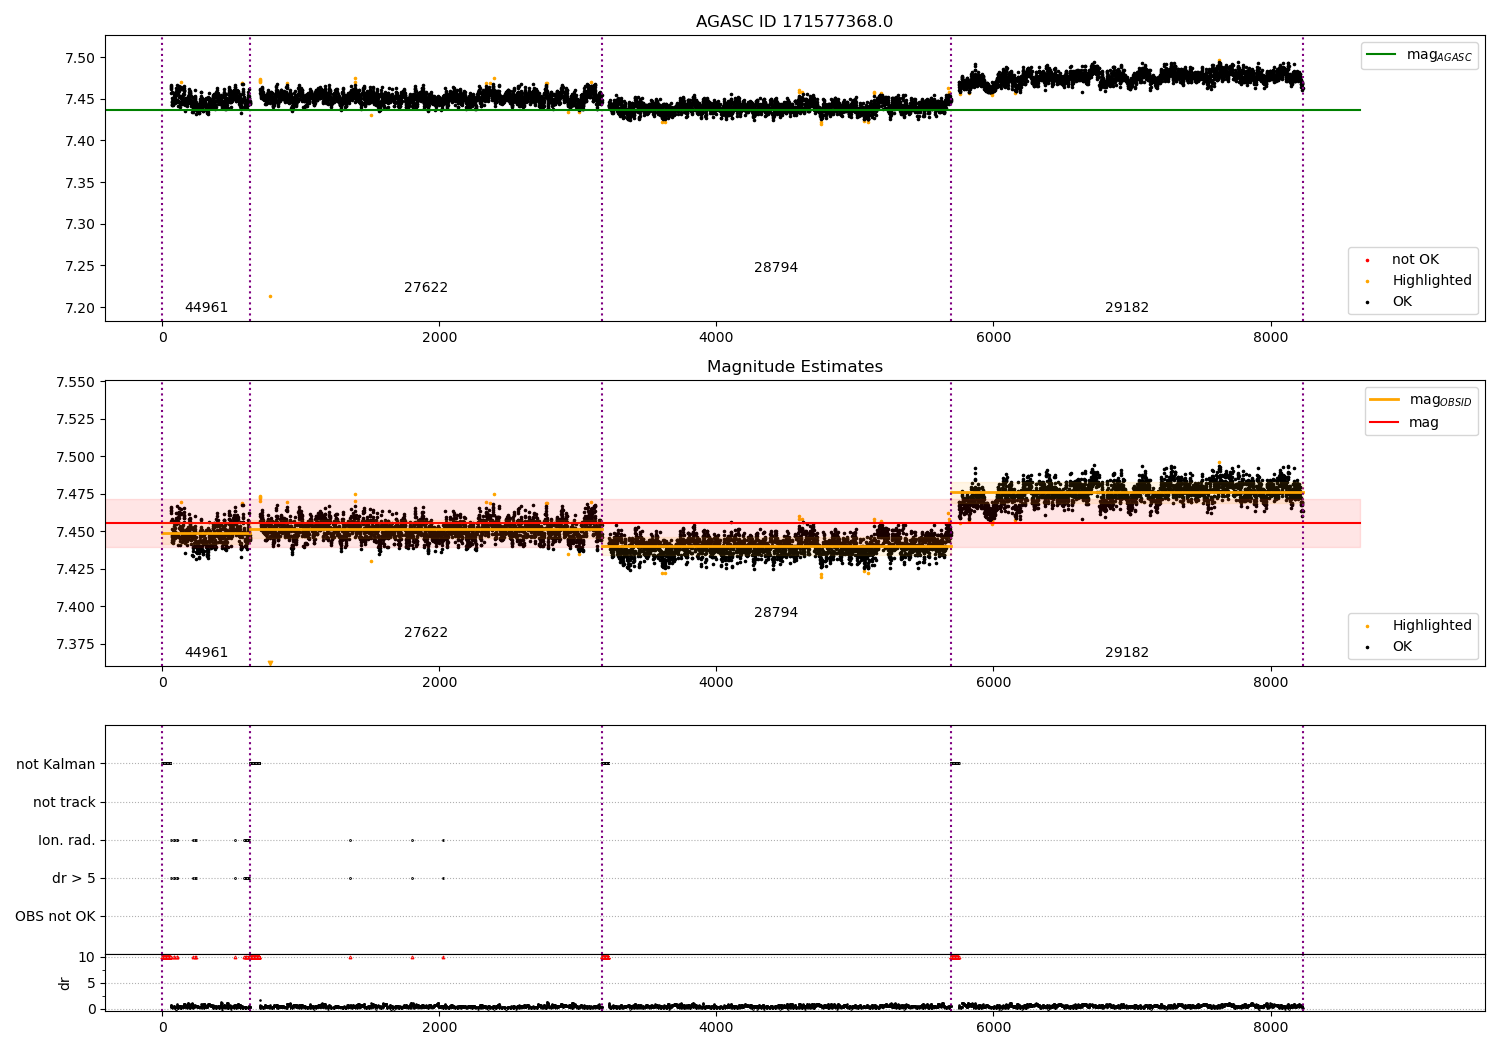Click OBSID label 27622 in the top plot

pyautogui.click(x=426, y=288)
